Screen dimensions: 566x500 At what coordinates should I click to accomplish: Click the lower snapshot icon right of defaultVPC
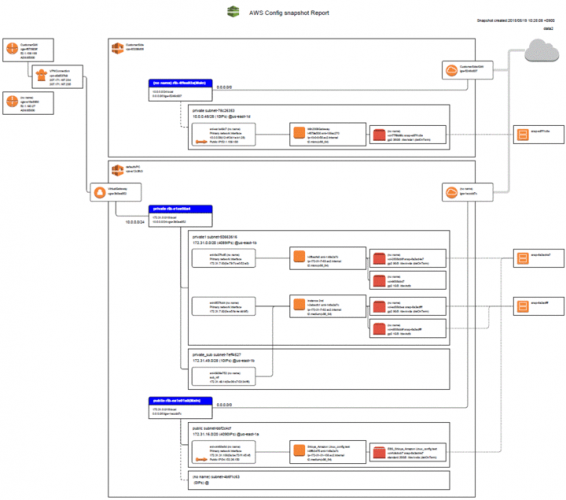coord(522,306)
